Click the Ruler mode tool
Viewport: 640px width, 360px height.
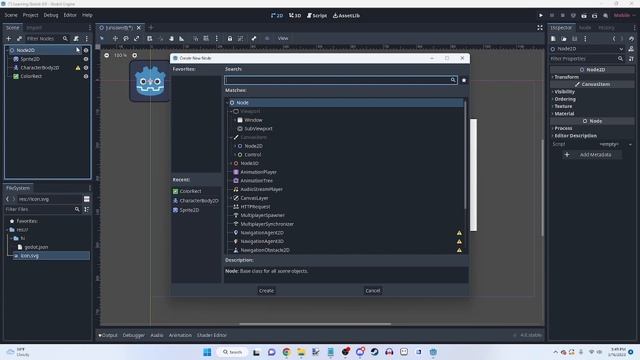tap(182, 38)
